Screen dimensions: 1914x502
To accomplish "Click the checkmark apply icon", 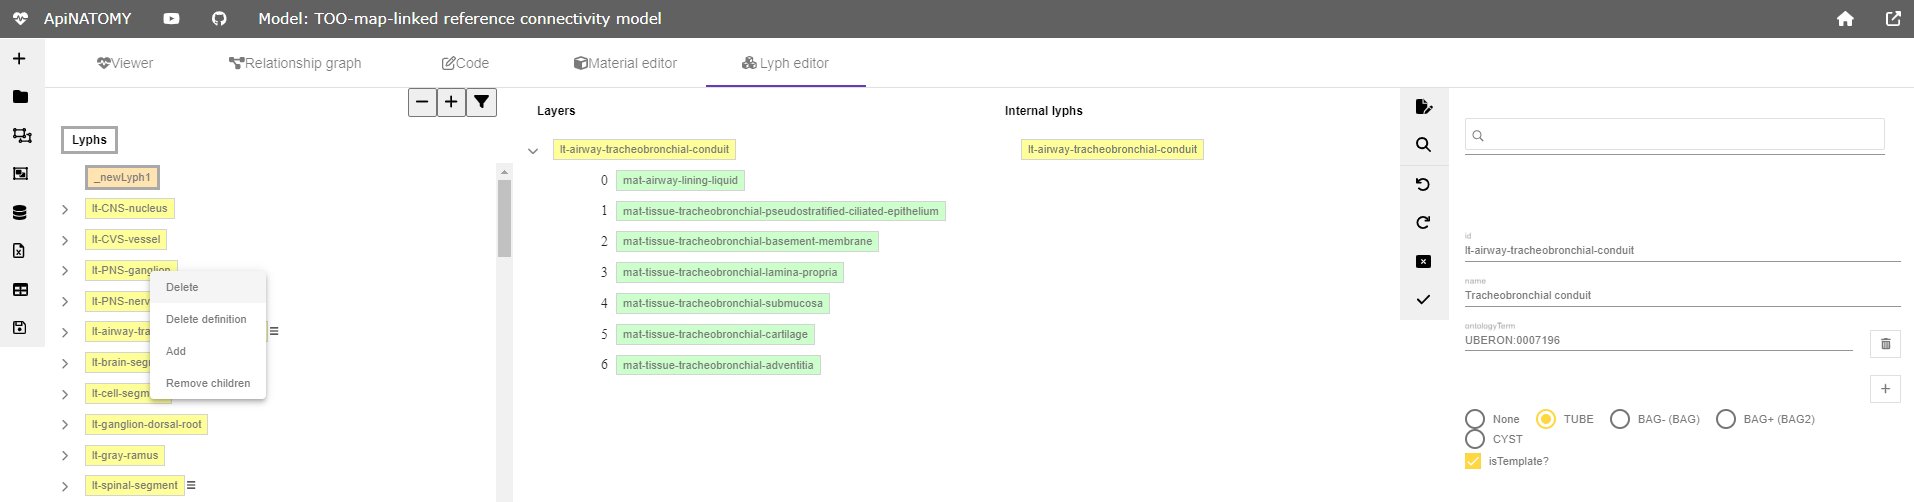I will click(1423, 300).
